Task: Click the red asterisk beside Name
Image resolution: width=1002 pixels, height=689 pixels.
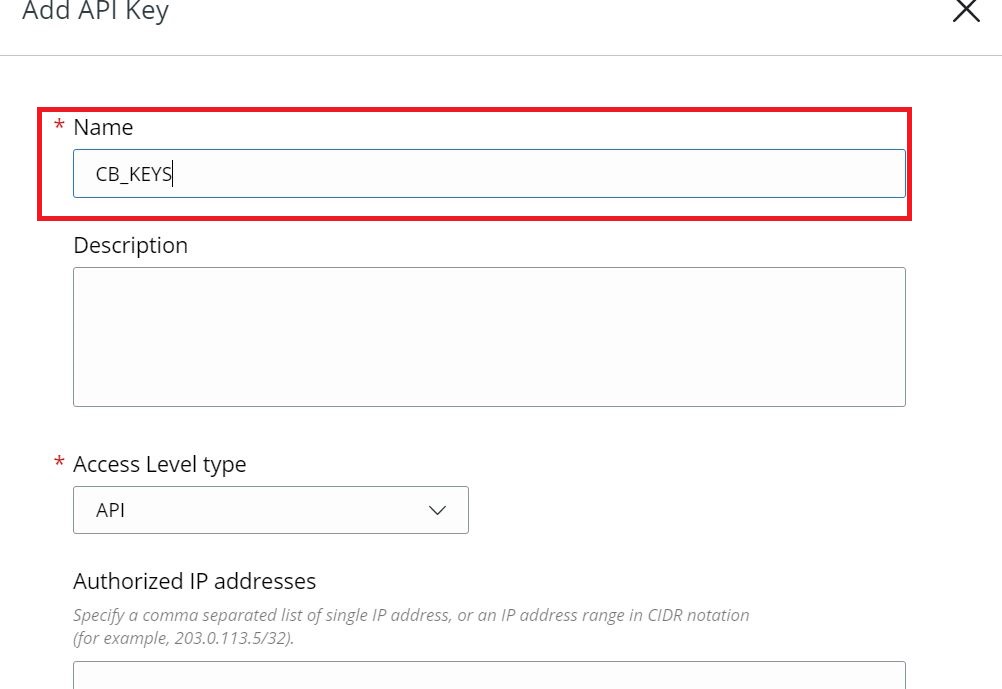Action: tap(59, 127)
